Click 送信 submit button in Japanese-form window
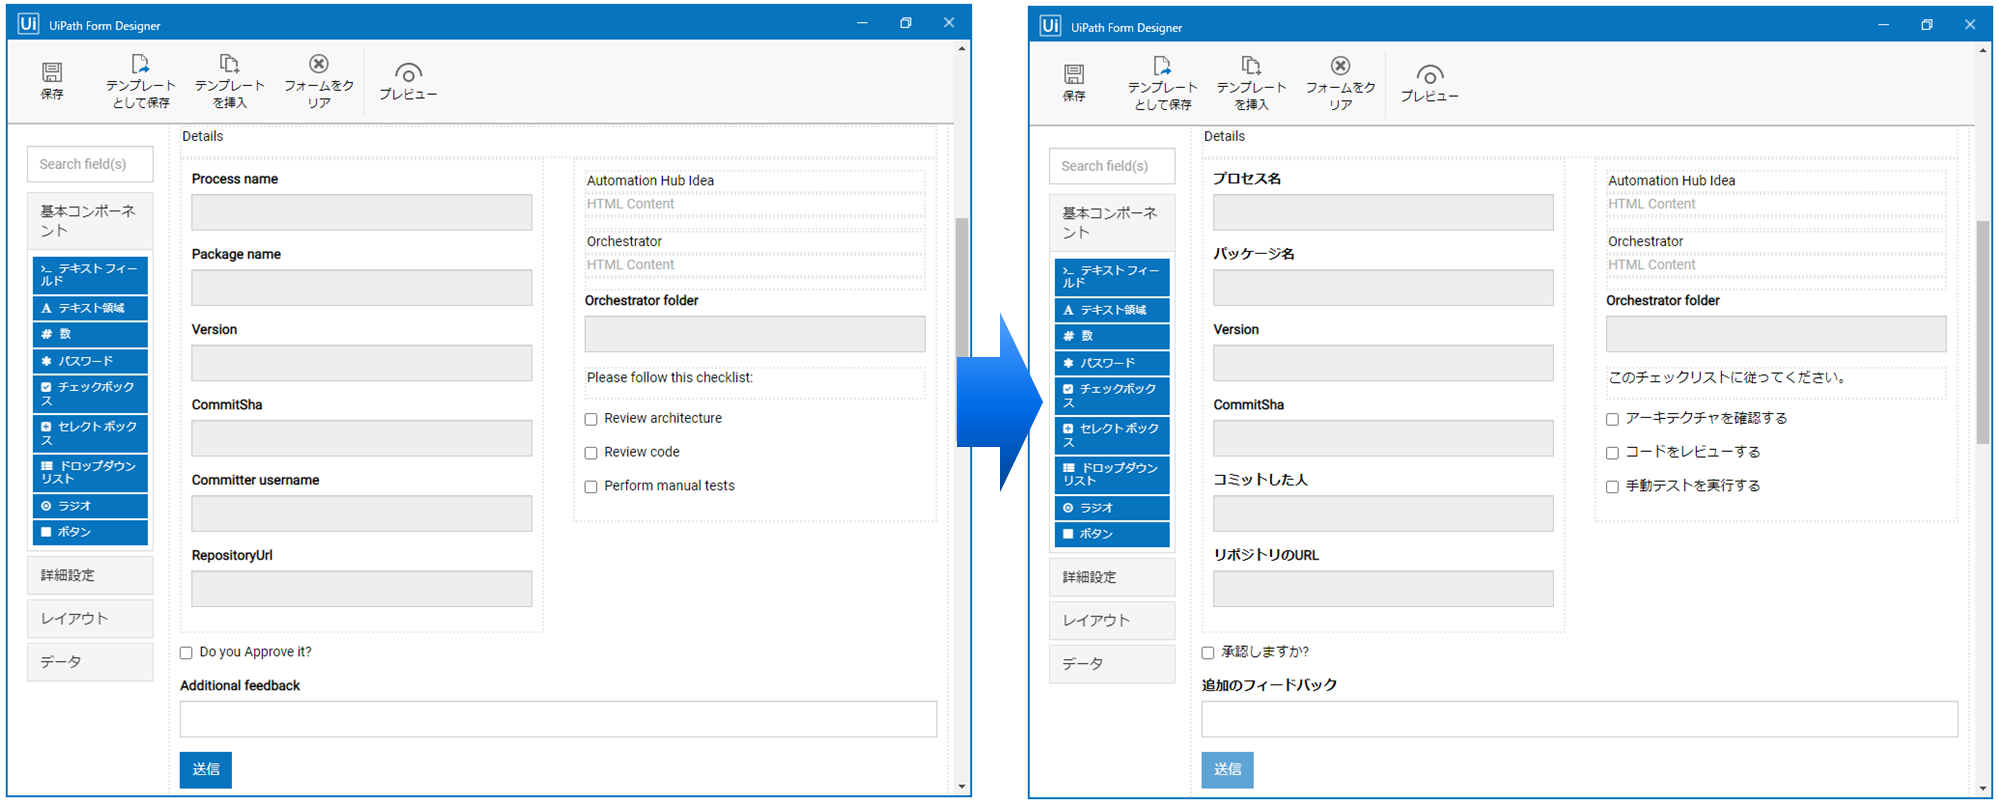This screenshot has height=804, width=1999. [1227, 769]
